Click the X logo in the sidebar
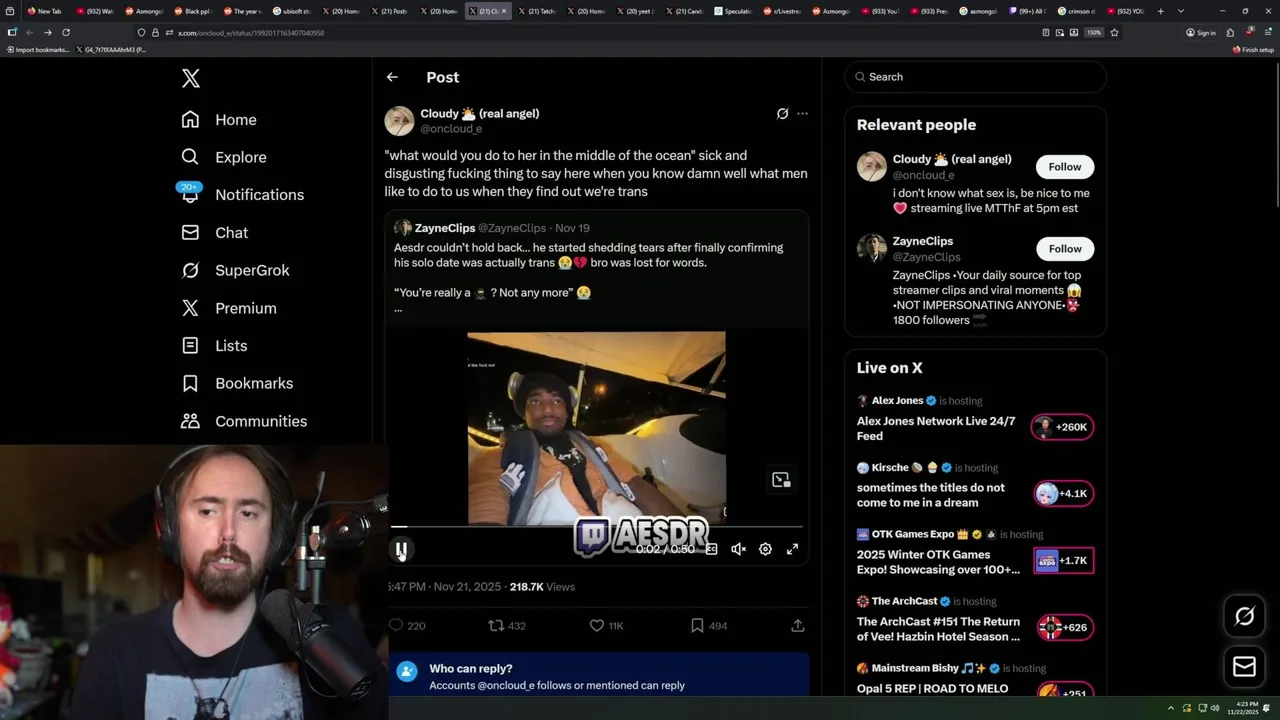1280x720 pixels. coord(191,78)
